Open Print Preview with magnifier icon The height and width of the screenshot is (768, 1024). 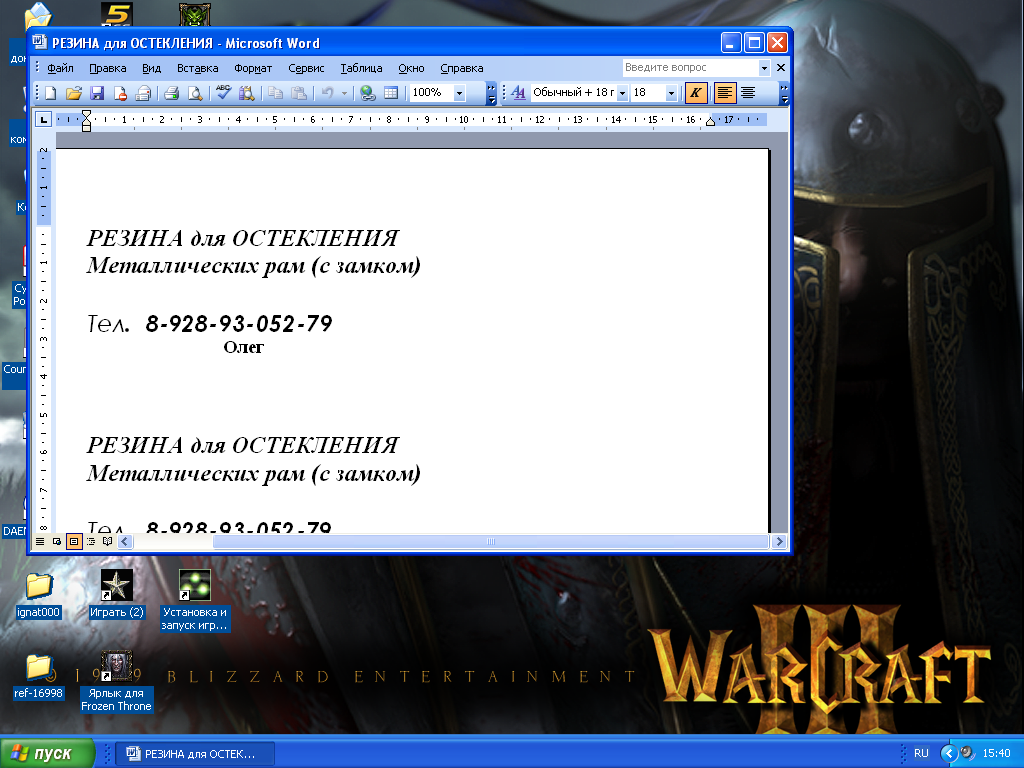pos(195,93)
